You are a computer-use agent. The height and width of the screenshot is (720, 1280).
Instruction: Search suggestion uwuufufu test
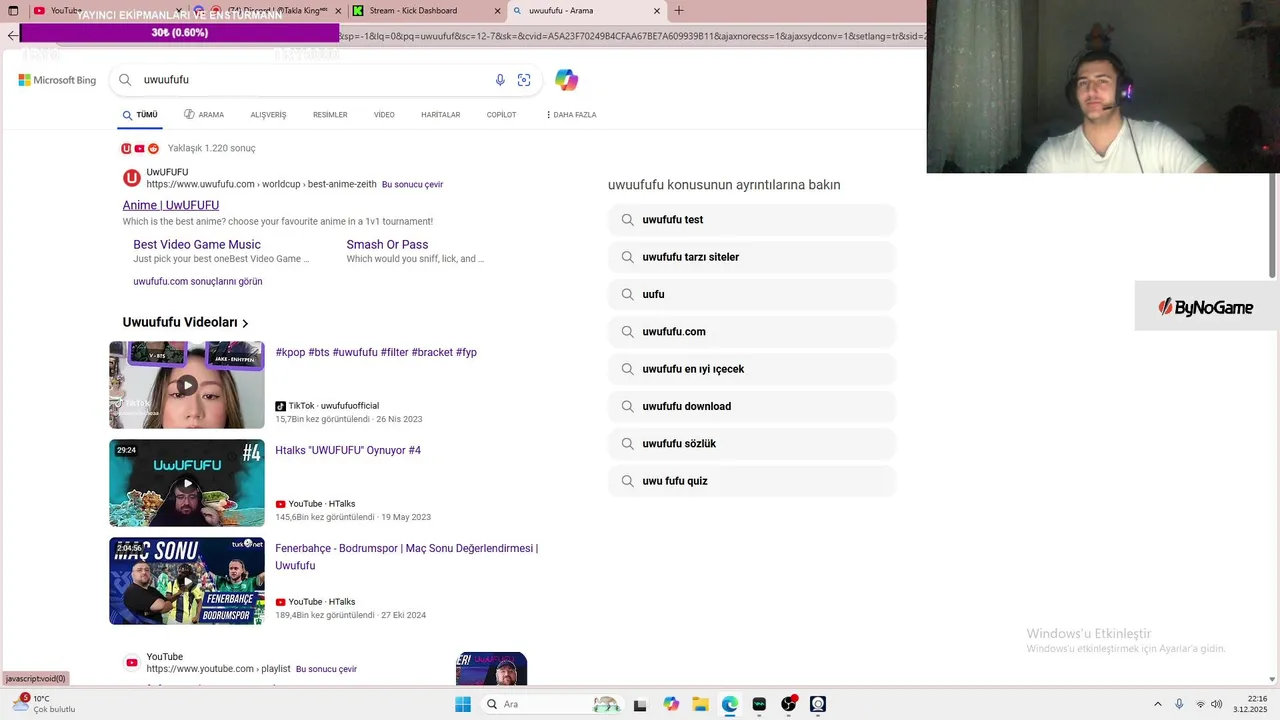click(751, 220)
